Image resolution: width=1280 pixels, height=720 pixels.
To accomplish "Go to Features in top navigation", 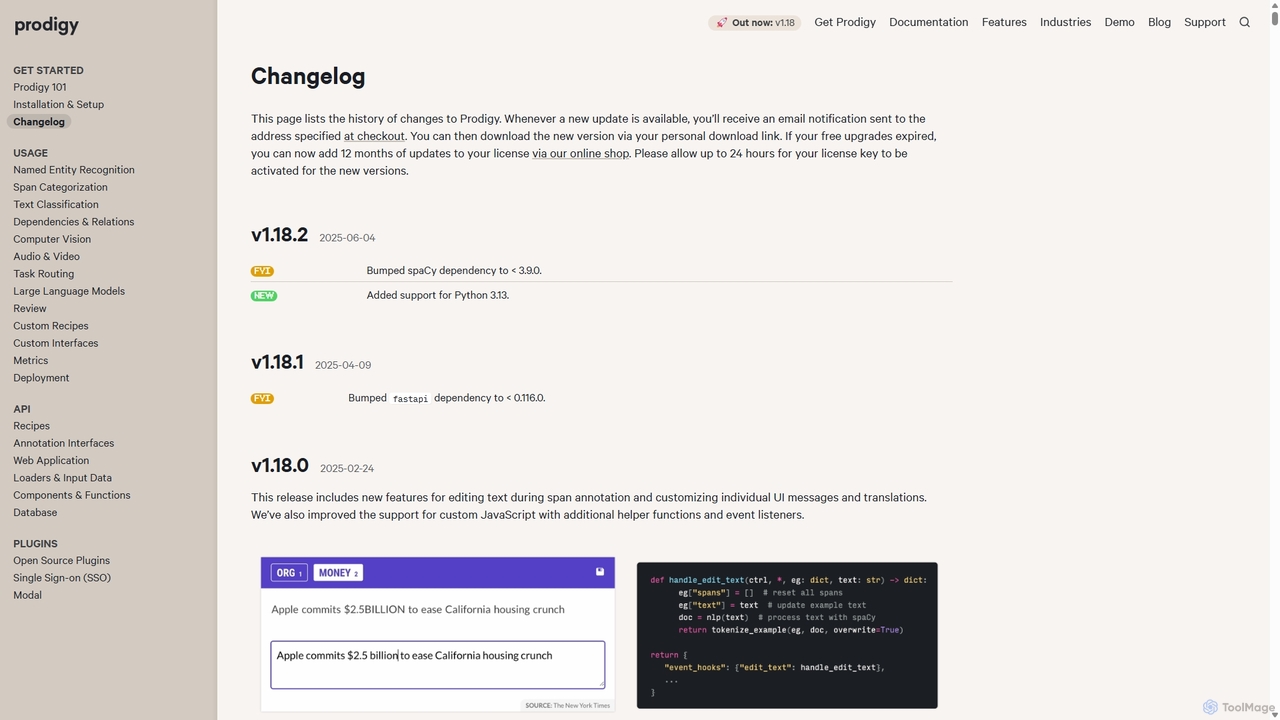I will click(1004, 22).
